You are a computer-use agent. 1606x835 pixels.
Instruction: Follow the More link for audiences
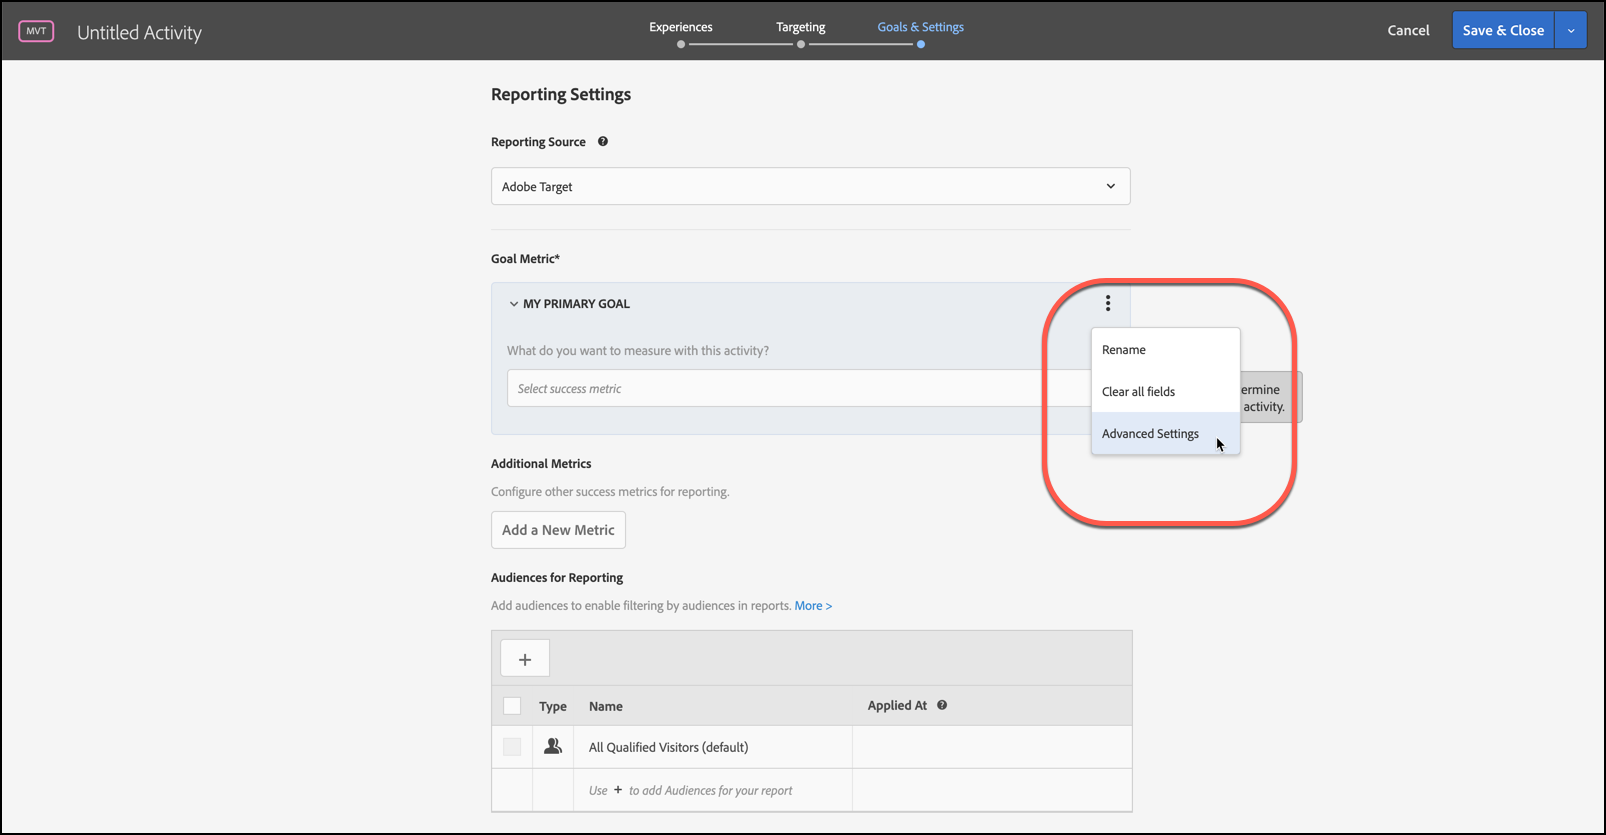coord(813,606)
